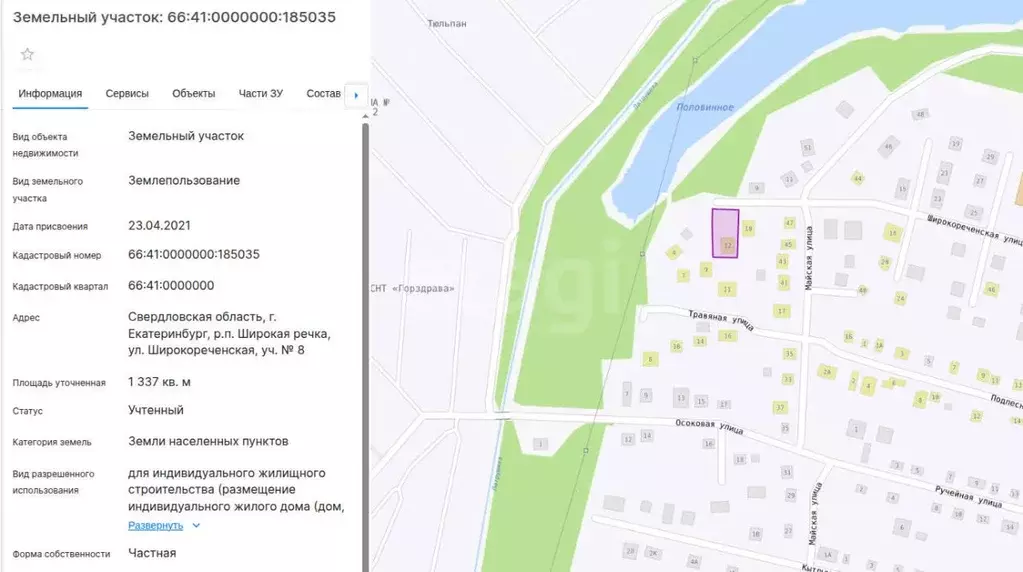Click area value 1 337 кв. м
The image size is (1023, 572).
click(x=159, y=382)
